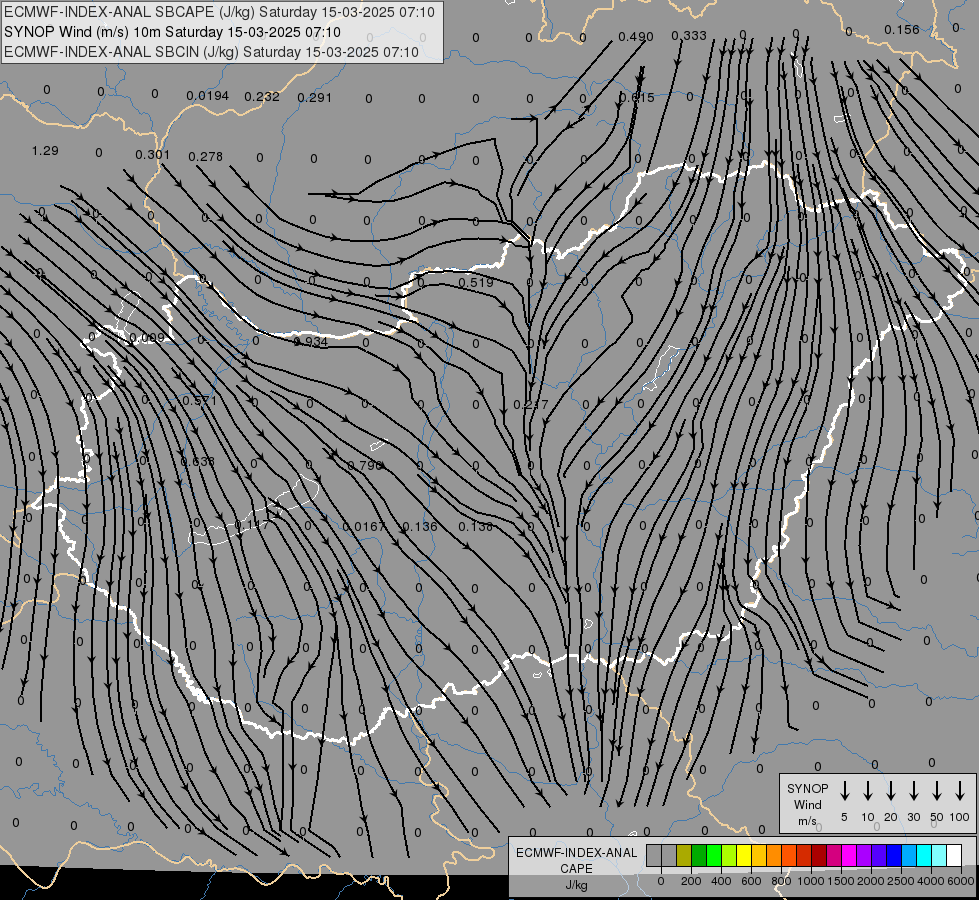Click the 0.0194 CAPE value on map
This screenshot has height=900, width=979.
point(208,96)
